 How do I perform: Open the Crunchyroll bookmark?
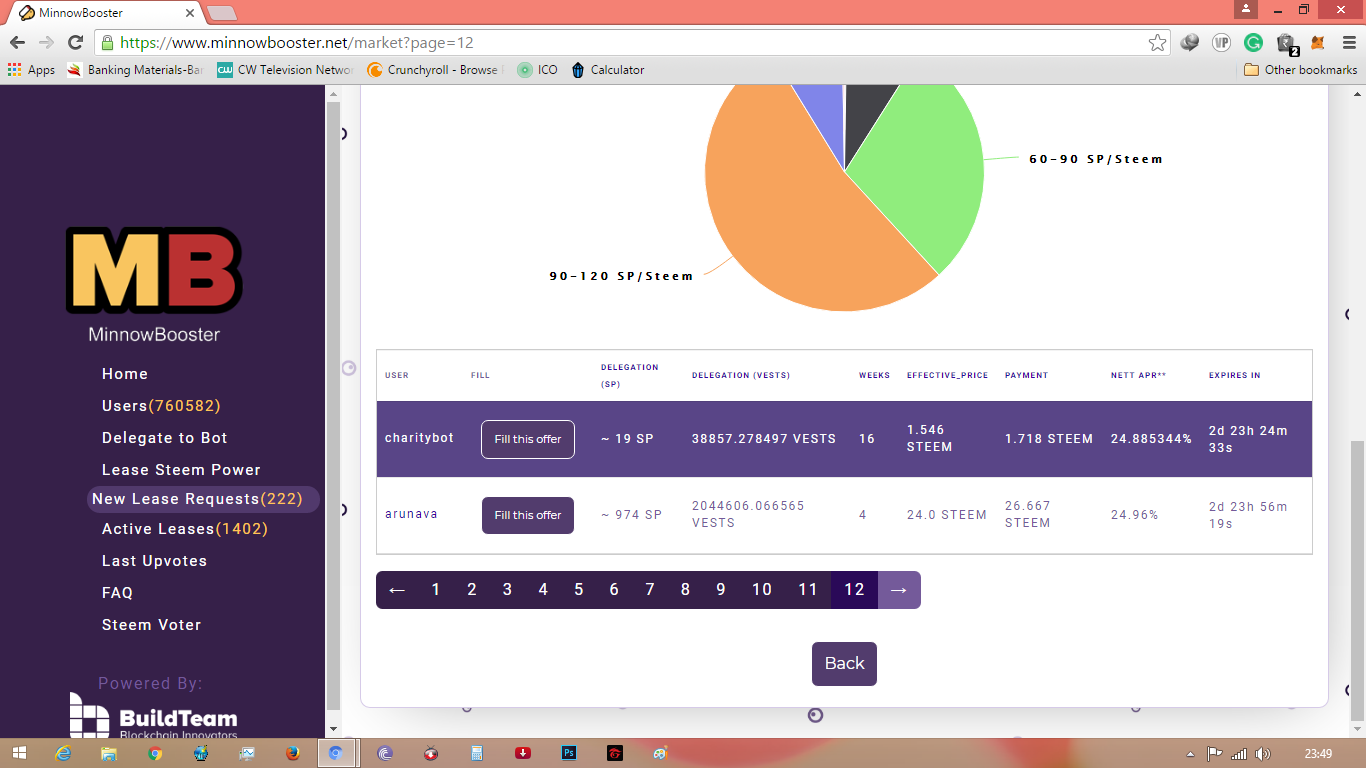tap(435, 70)
